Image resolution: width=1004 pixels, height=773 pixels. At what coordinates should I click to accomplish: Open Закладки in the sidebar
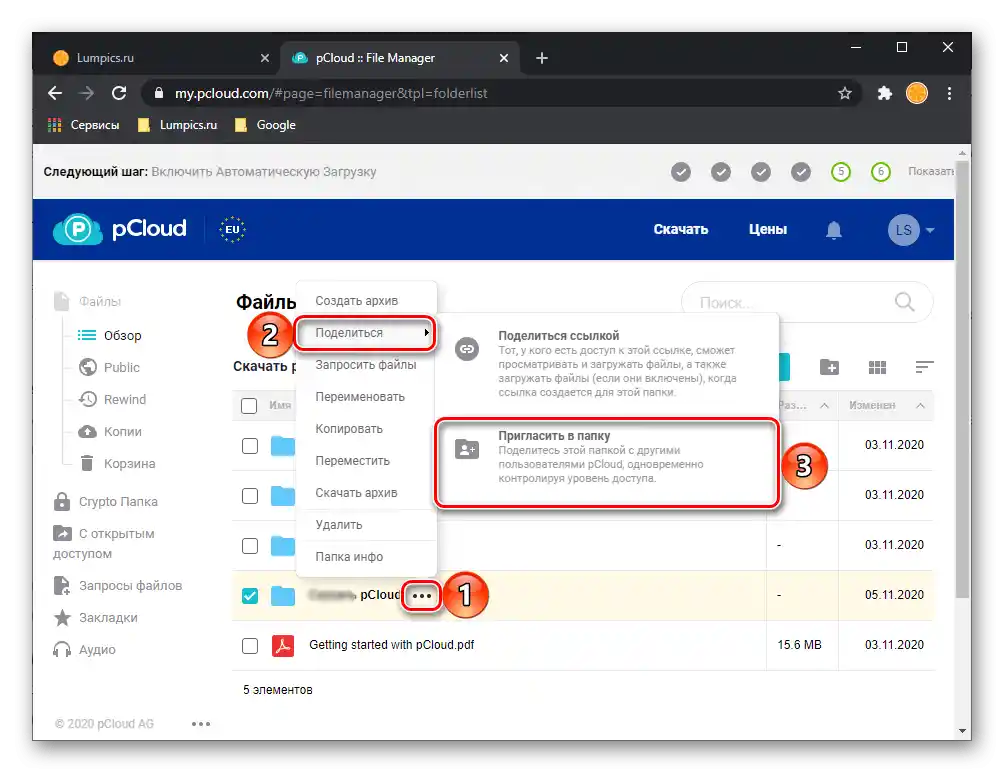point(95,617)
